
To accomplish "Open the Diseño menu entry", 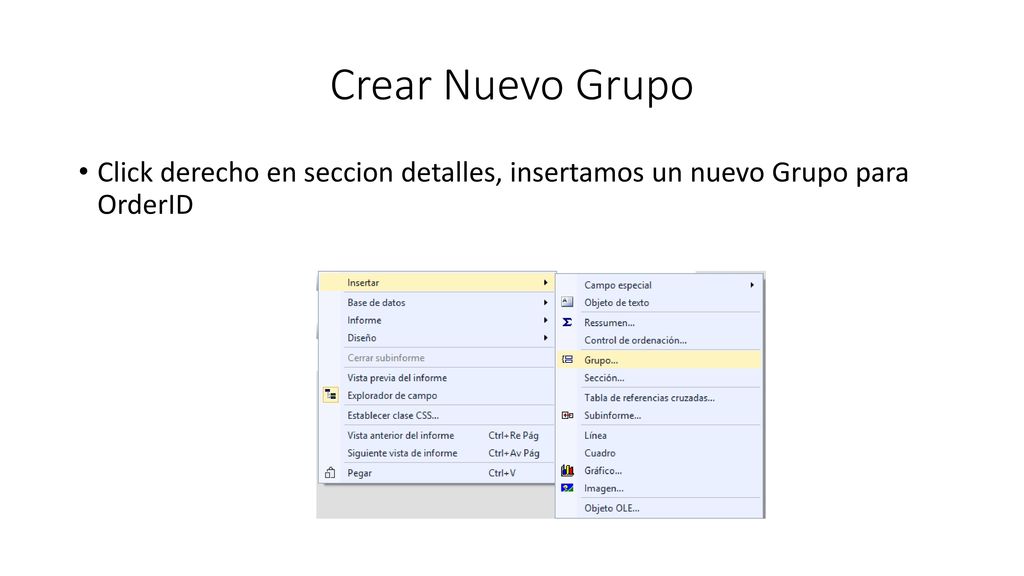I will (x=436, y=338).
